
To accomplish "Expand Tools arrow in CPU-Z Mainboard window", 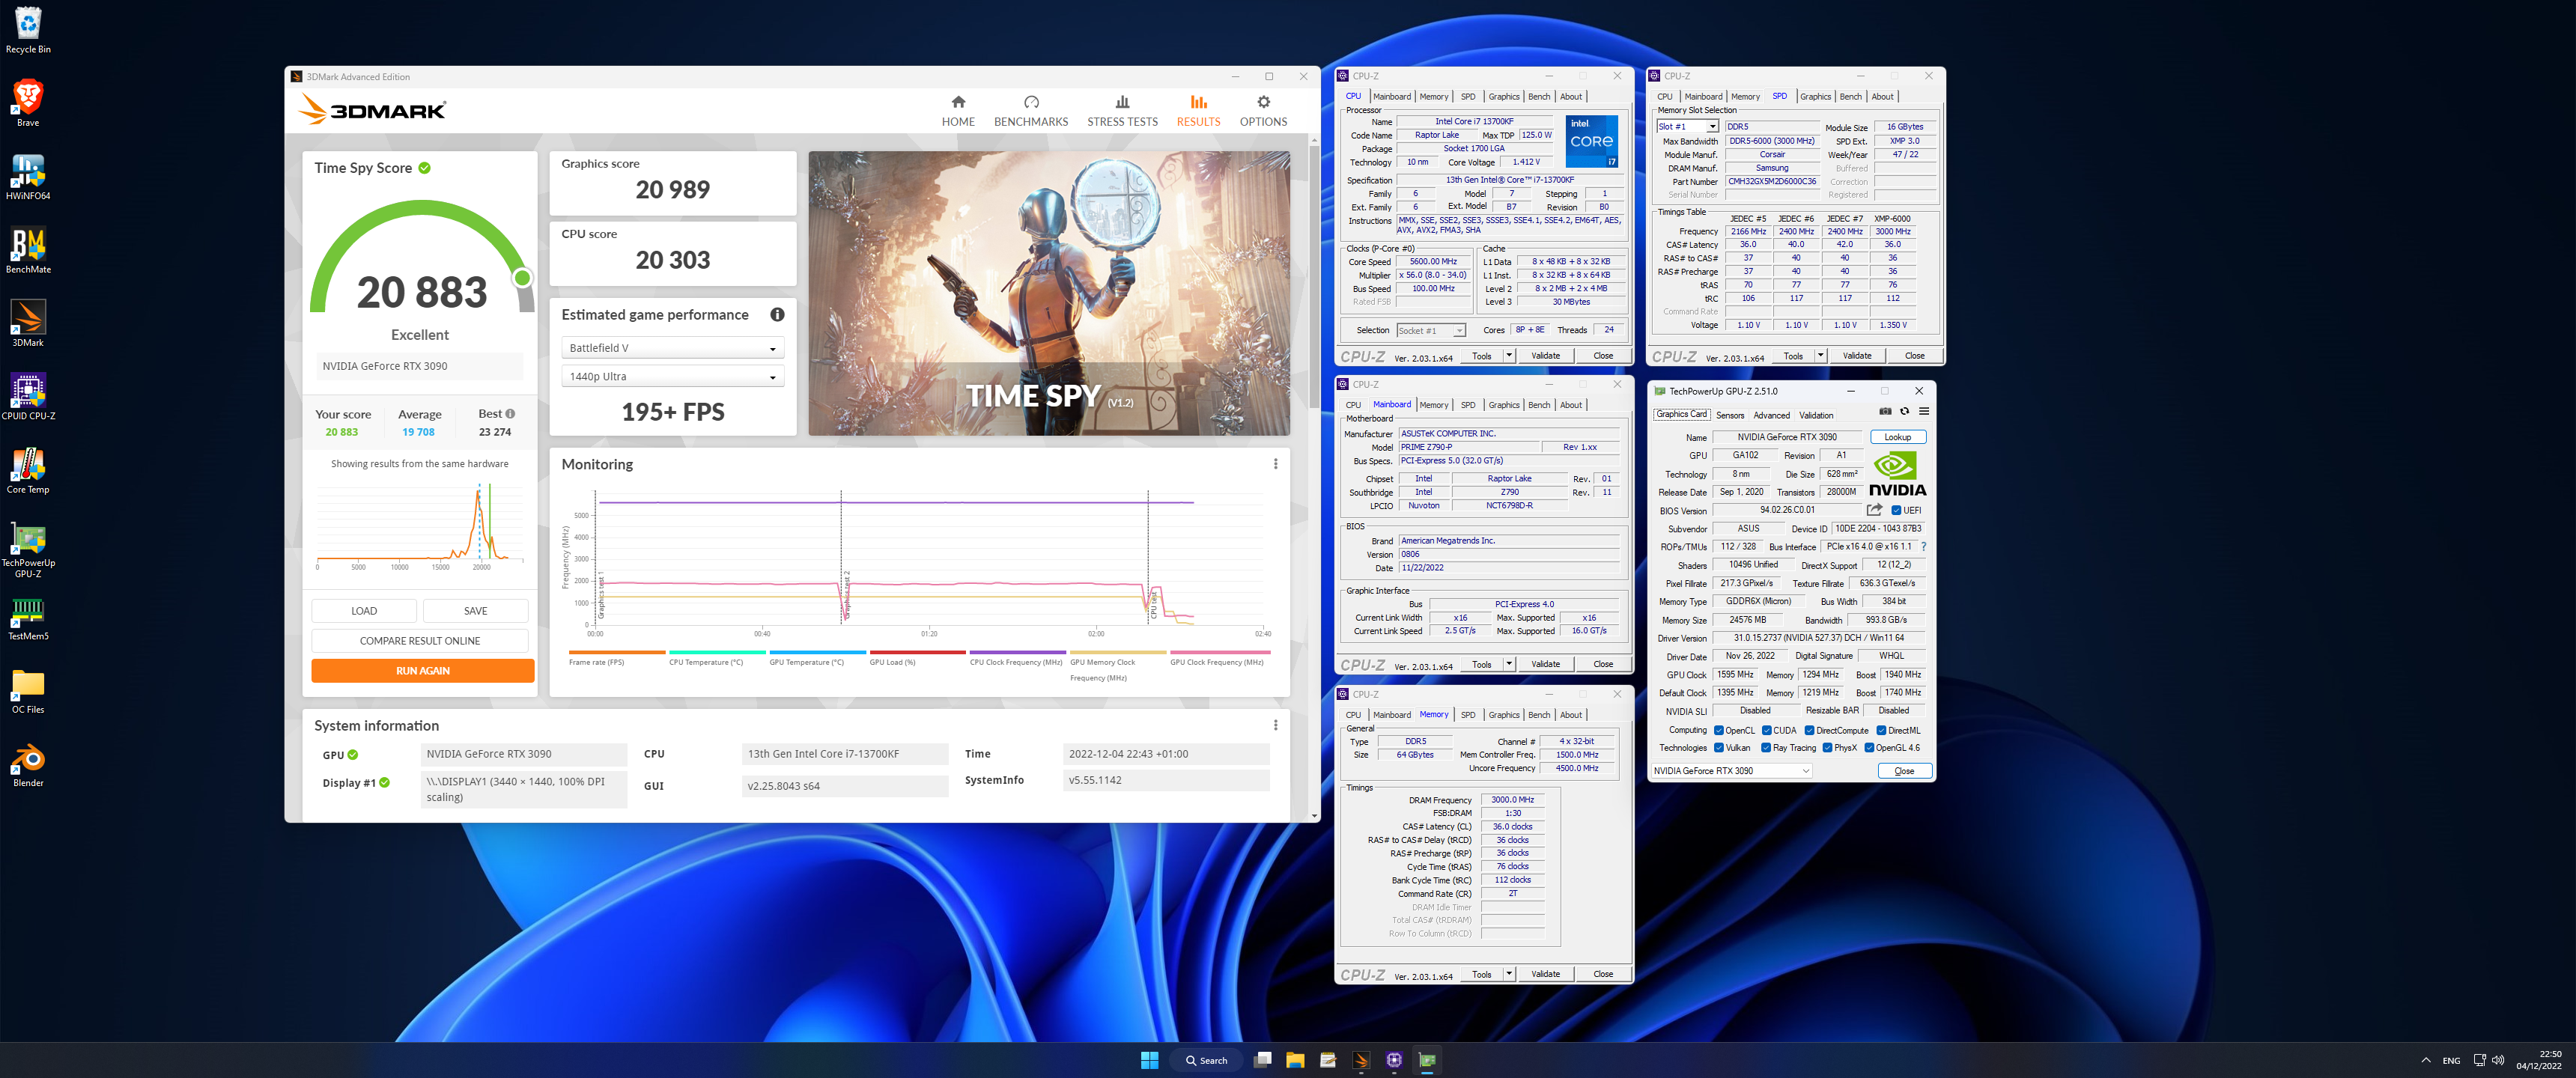I will (x=1509, y=664).
